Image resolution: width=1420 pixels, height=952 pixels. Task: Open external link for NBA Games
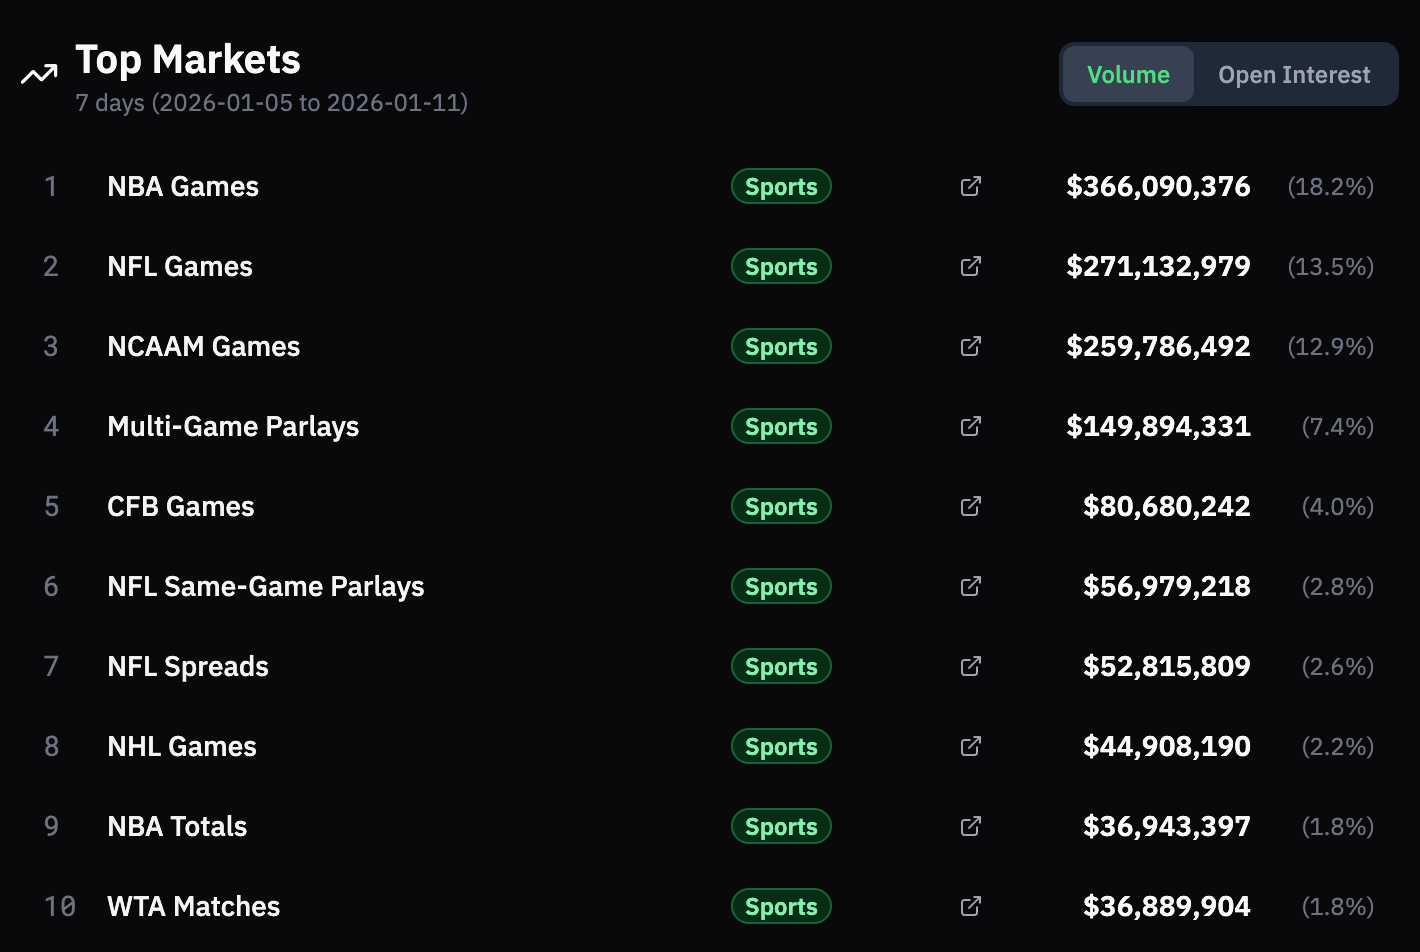pos(970,186)
